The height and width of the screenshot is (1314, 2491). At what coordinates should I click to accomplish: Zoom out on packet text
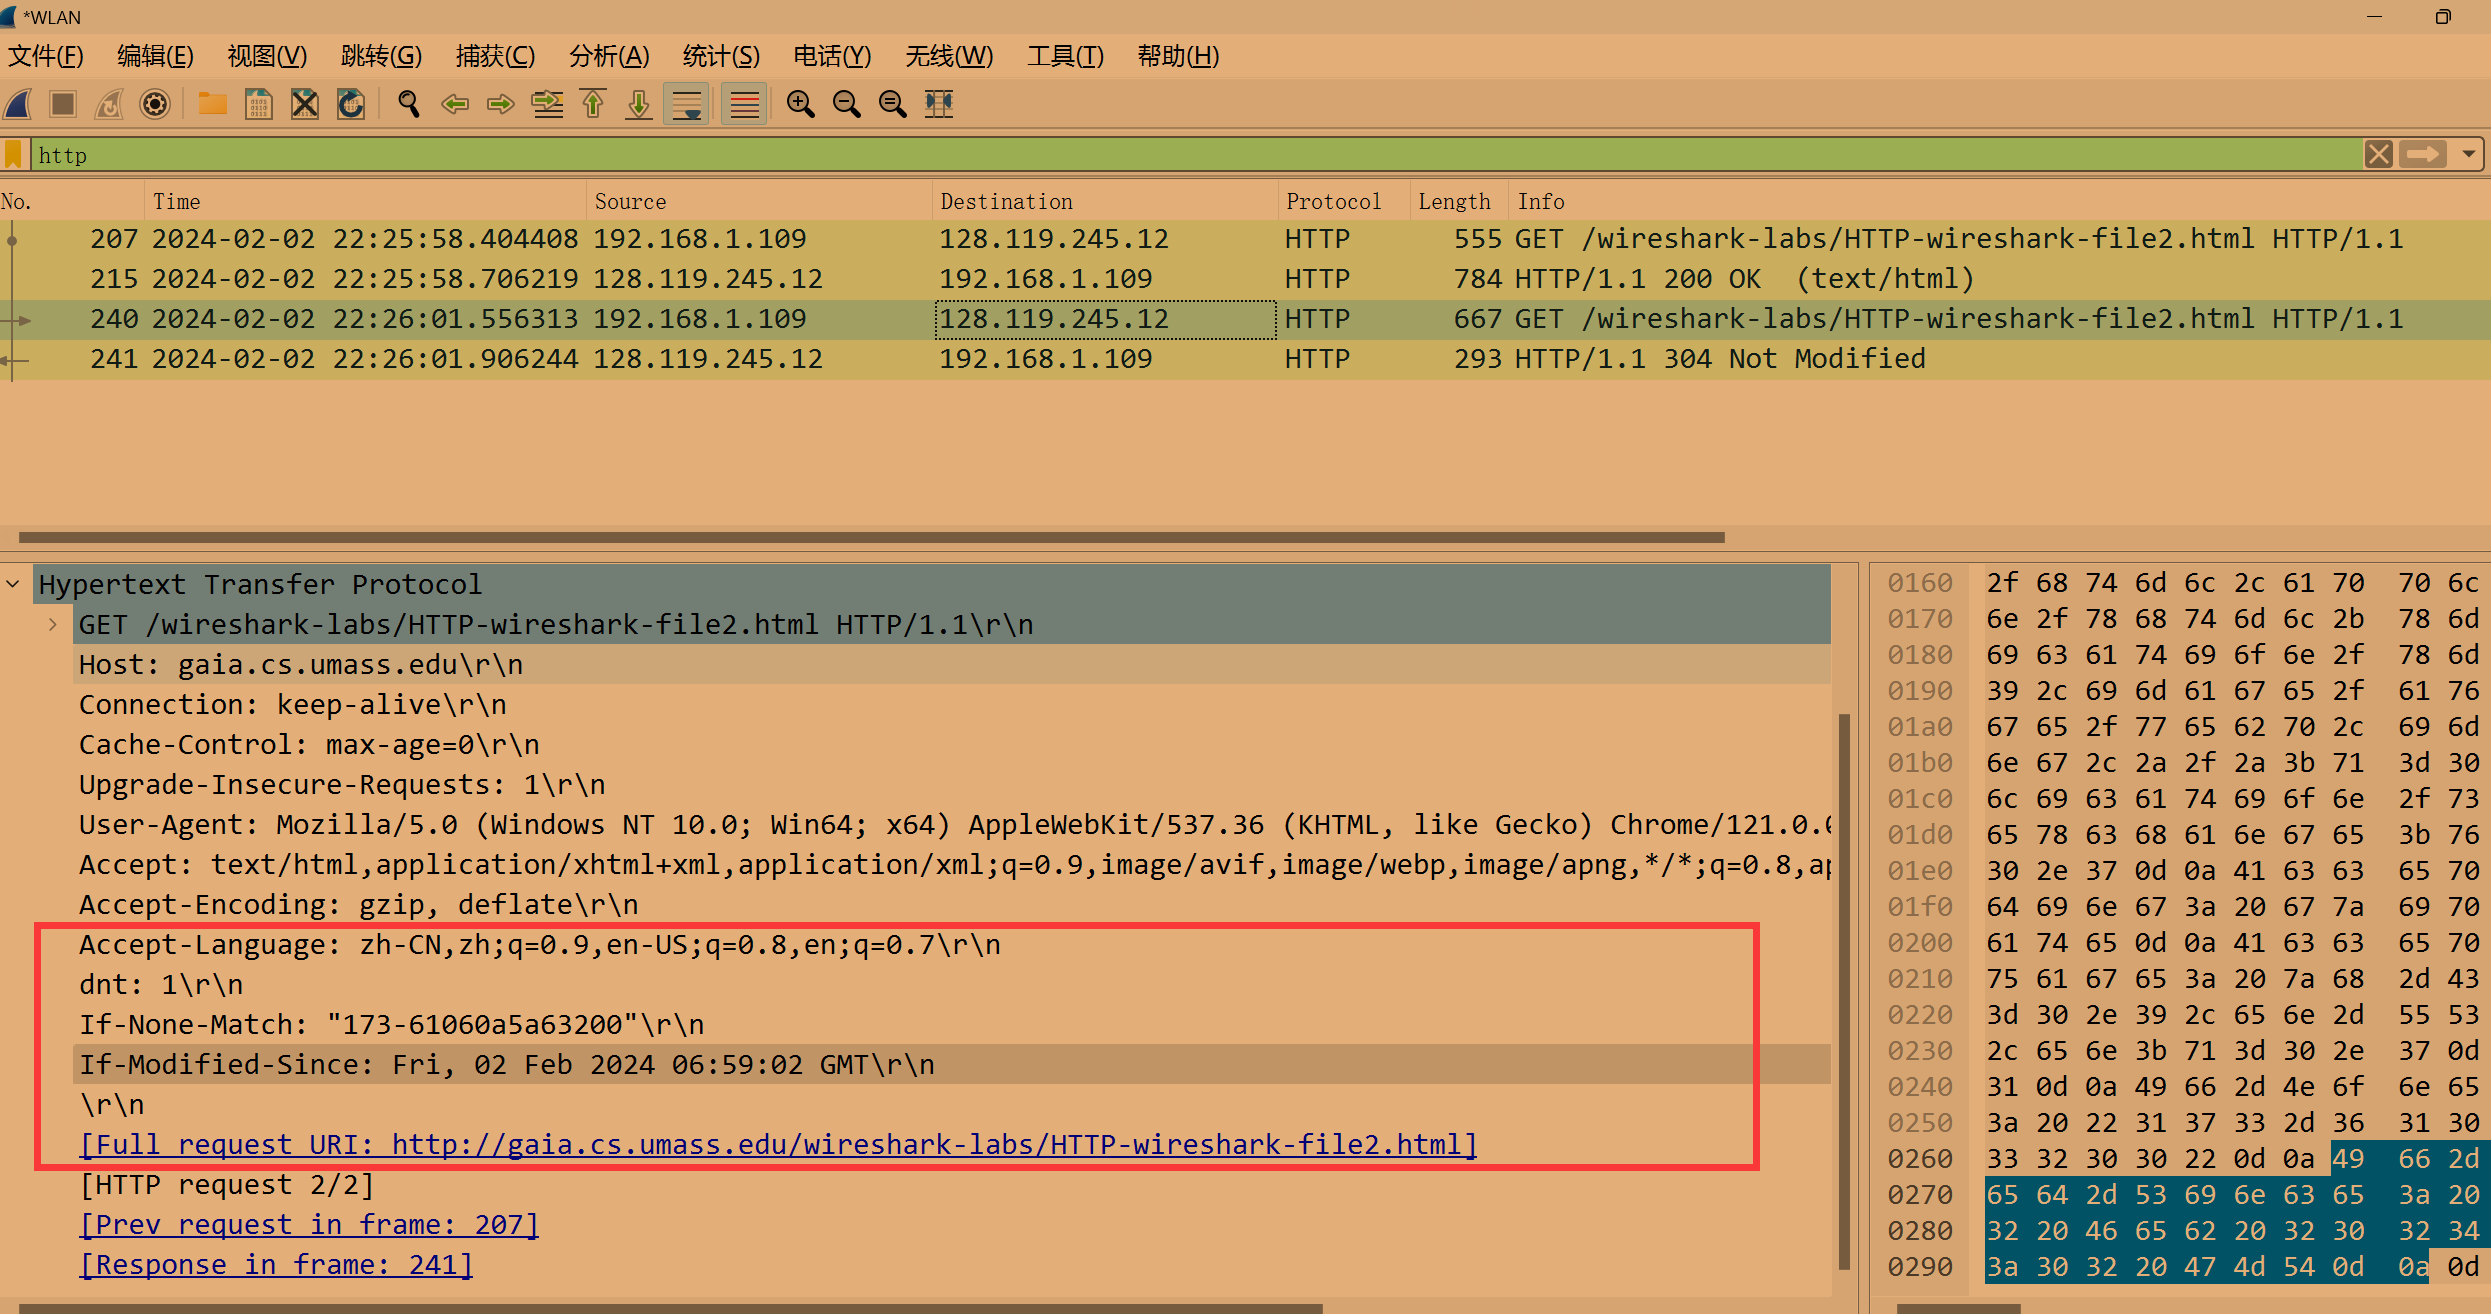[846, 104]
